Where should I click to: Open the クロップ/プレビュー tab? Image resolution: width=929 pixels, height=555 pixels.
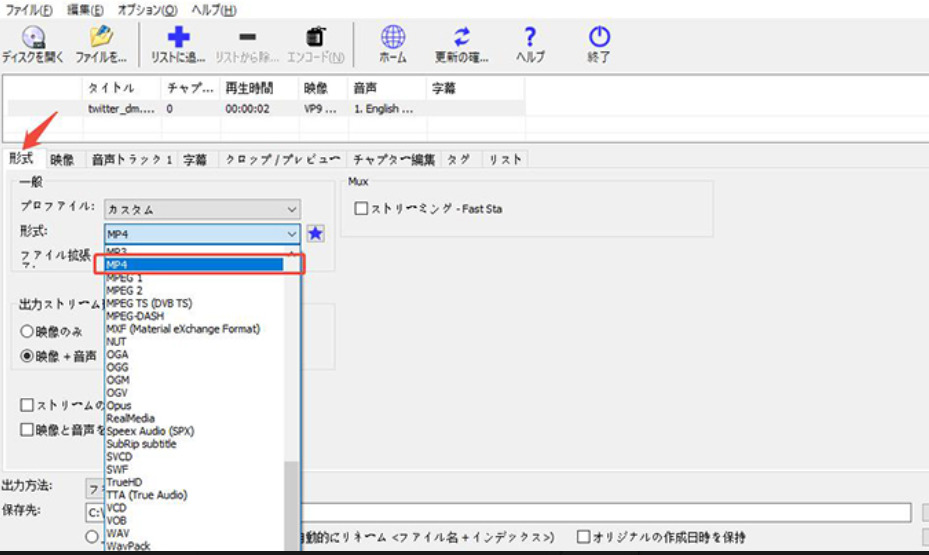click(283, 159)
